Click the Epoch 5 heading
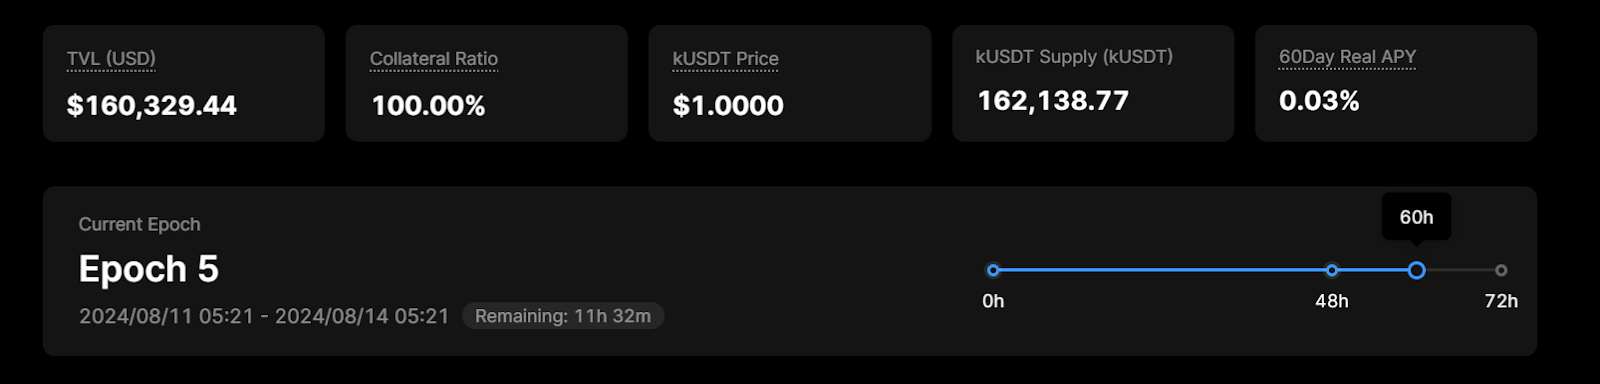The width and height of the screenshot is (1600, 384). (149, 269)
